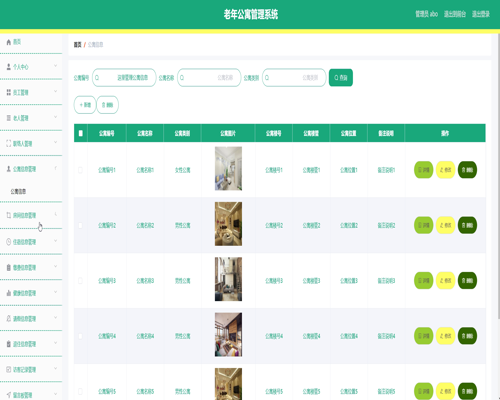Click the 首页 home icon in sidebar
Screen dimensions: 500x400
point(9,42)
